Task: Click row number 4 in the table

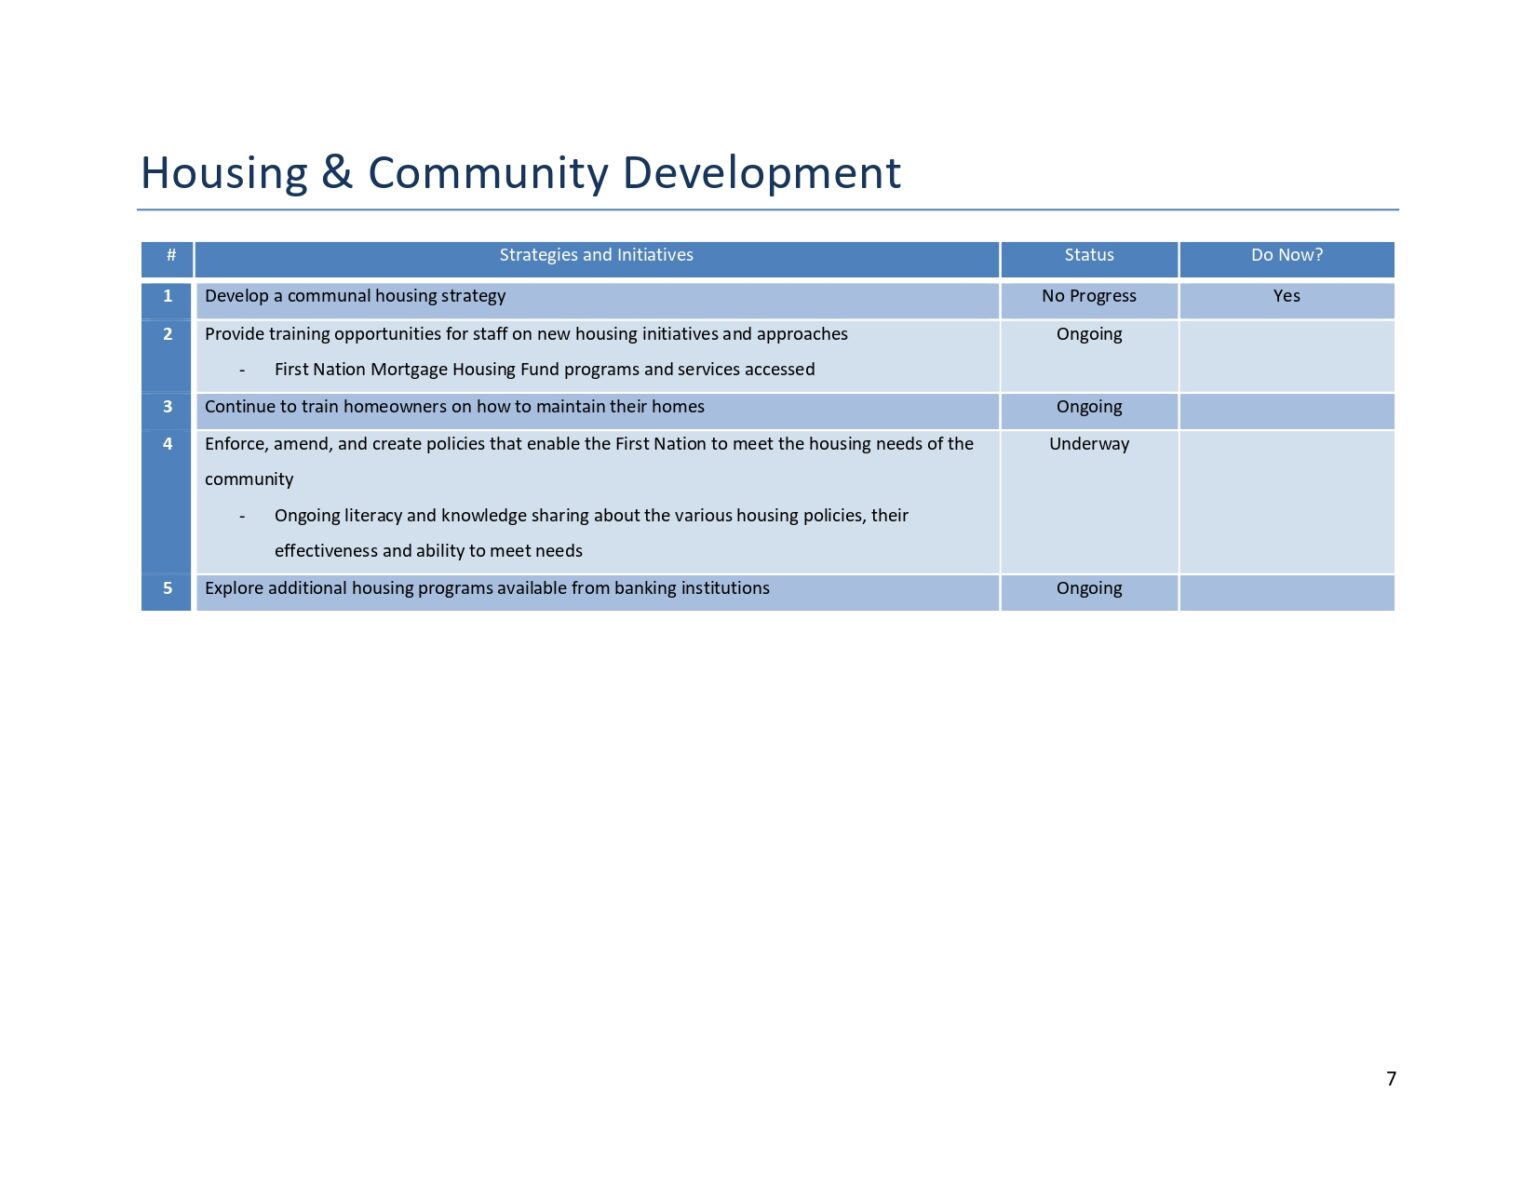Action: pyautogui.click(x=168, y=443)
